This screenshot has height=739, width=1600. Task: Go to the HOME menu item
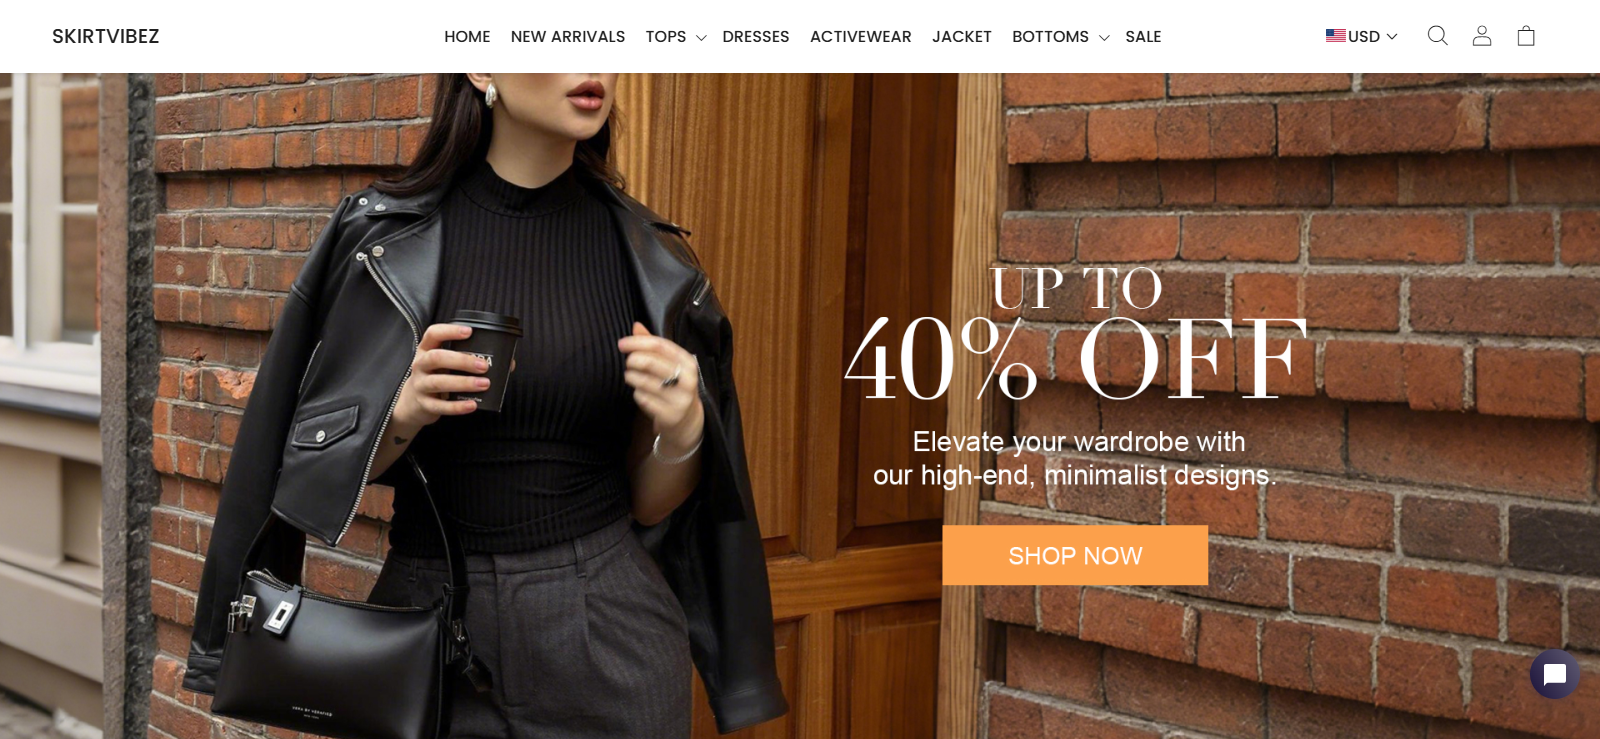[467, 36]
